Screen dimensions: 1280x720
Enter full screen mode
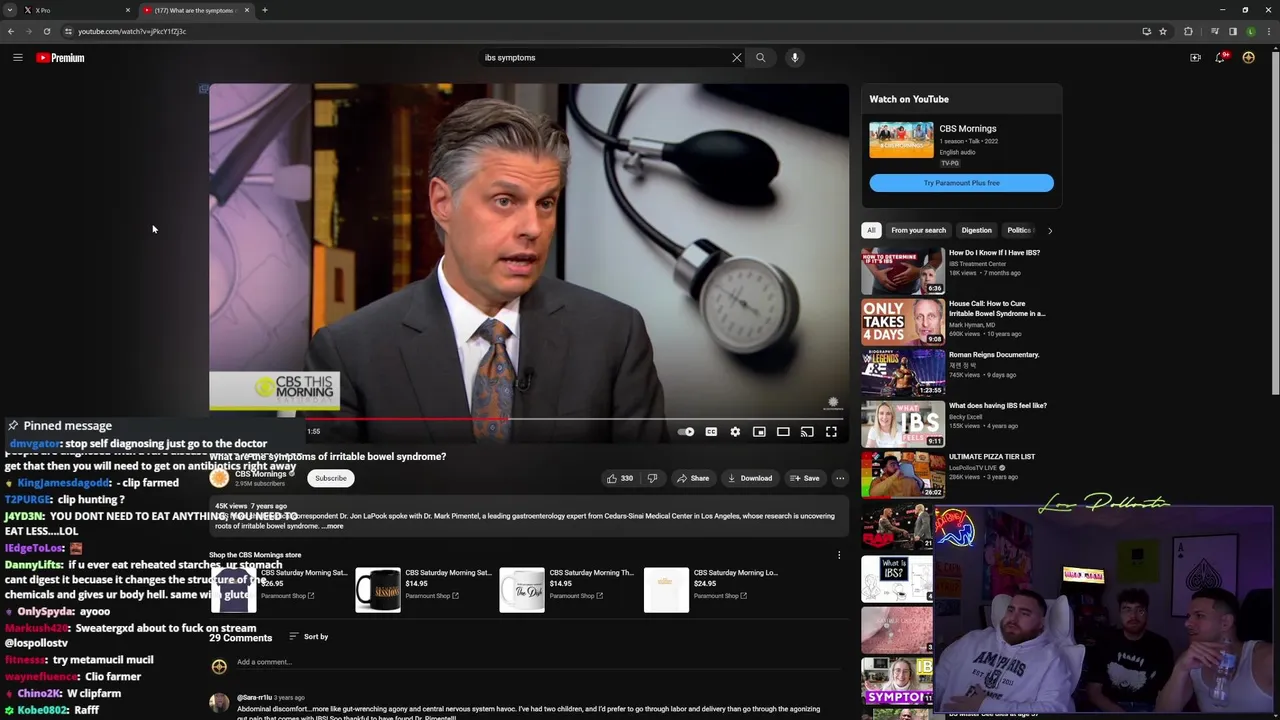pos(831,432)
